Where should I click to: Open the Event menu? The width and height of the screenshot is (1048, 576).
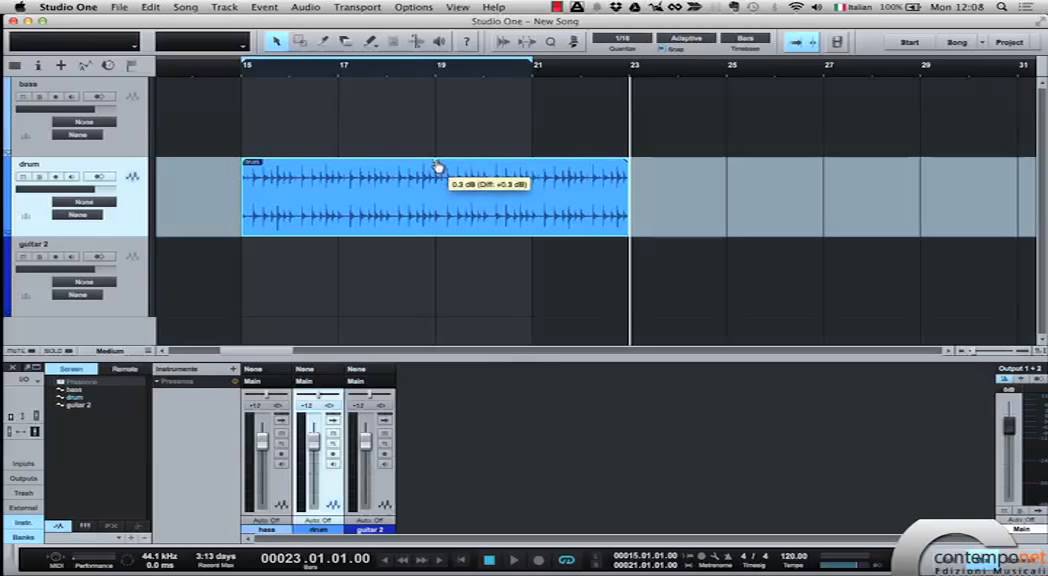[264, 7]
